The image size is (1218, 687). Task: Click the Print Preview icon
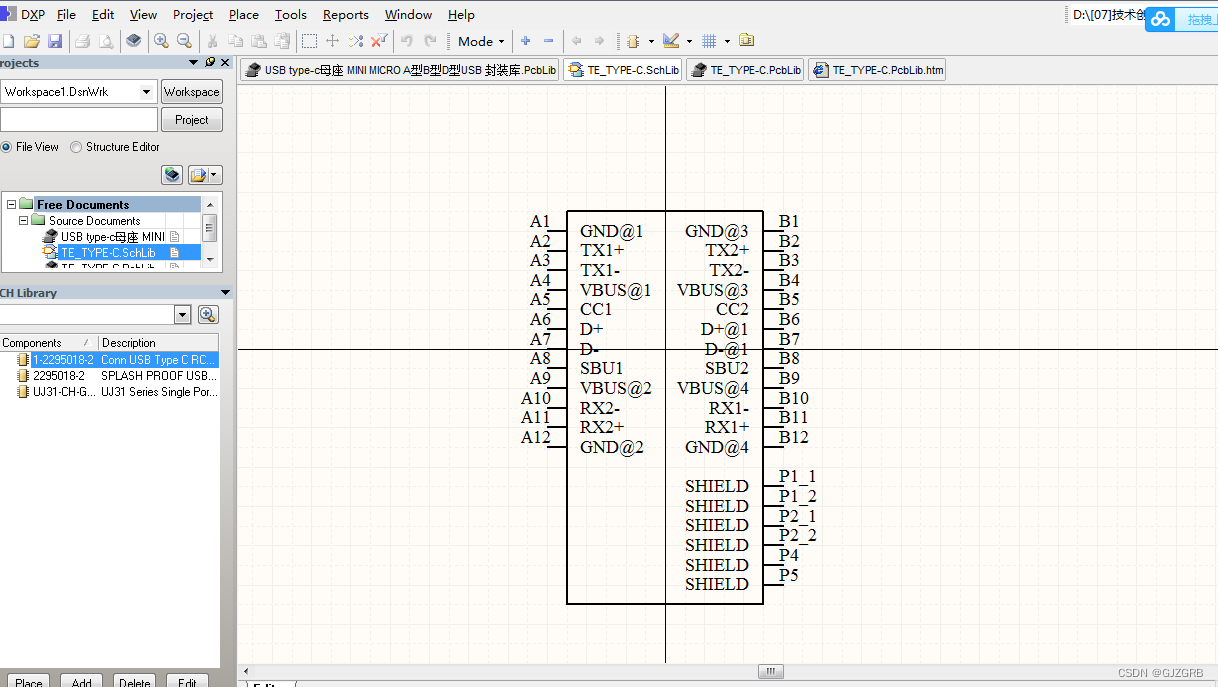106,41
